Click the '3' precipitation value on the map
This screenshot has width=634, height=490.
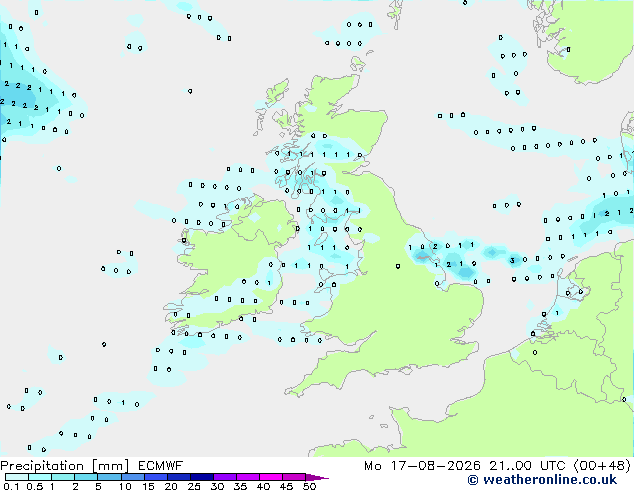513,260
